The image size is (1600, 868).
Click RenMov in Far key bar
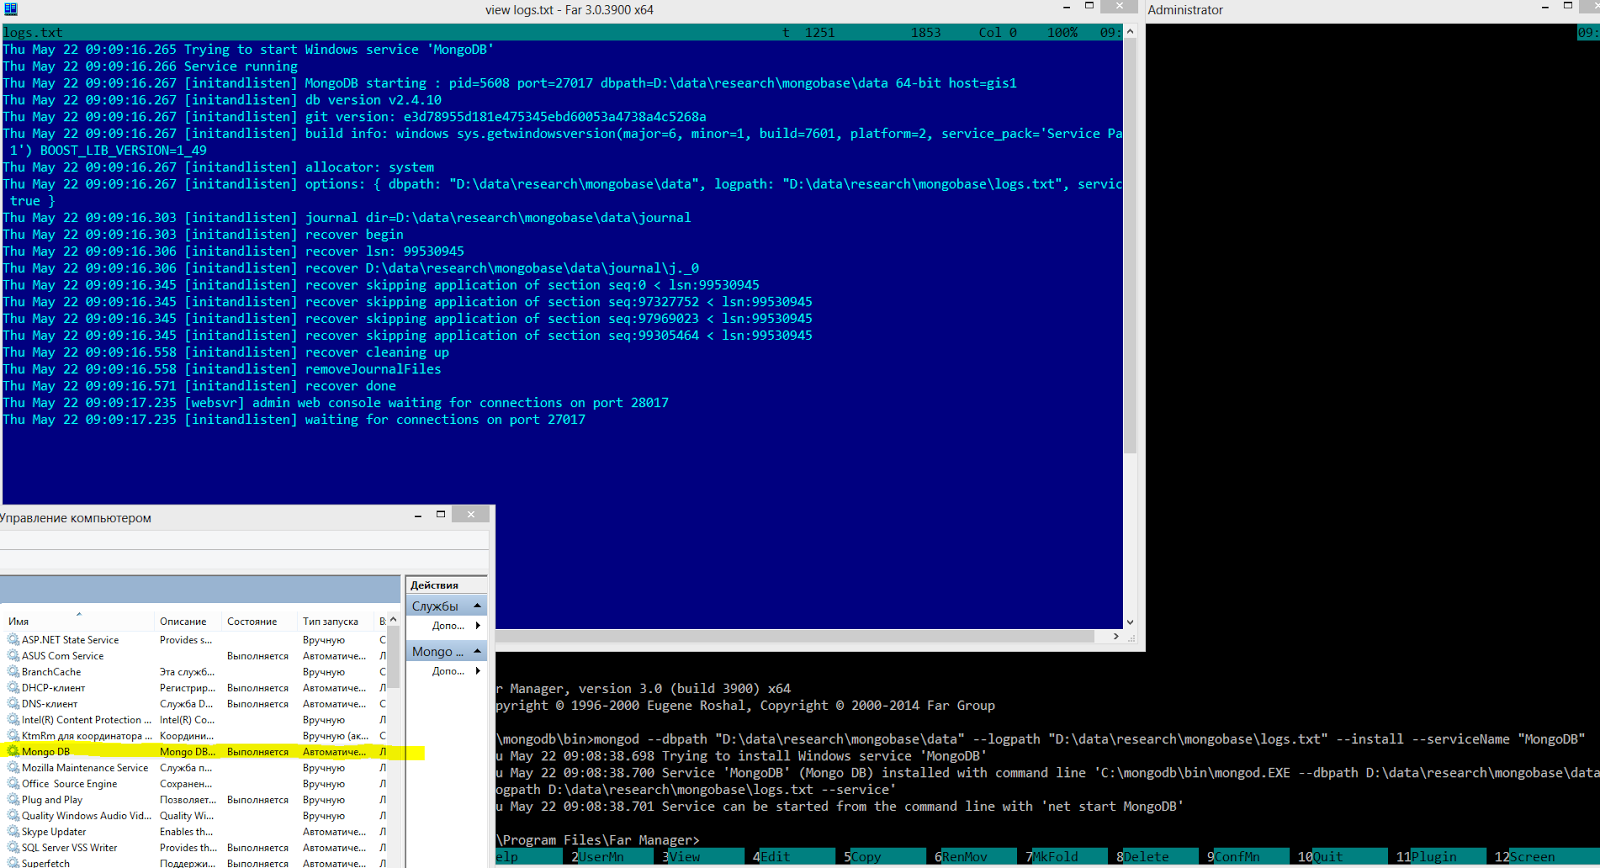[976, 857]
